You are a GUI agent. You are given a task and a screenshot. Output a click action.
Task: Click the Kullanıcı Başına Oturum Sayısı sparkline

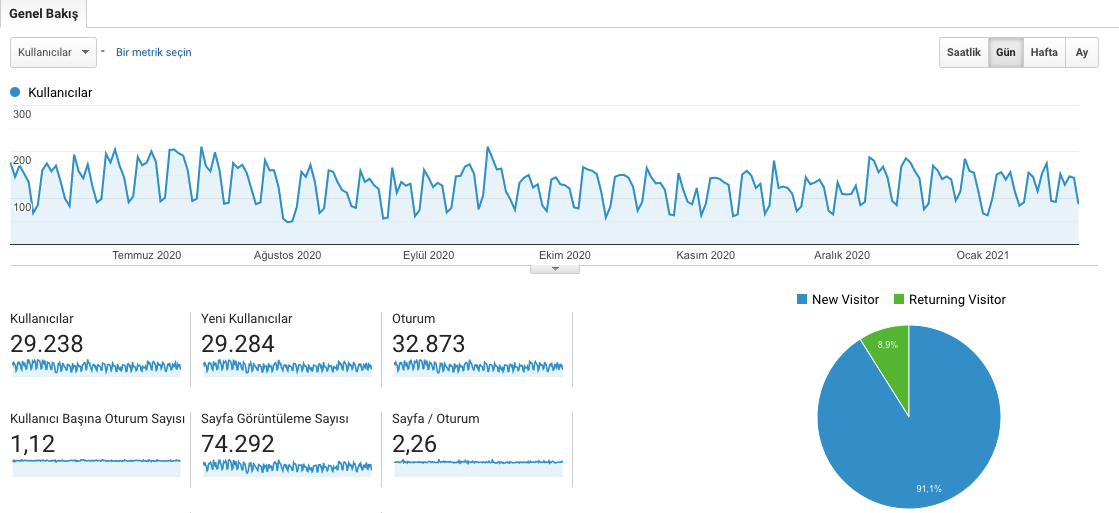tap(96, 467)
